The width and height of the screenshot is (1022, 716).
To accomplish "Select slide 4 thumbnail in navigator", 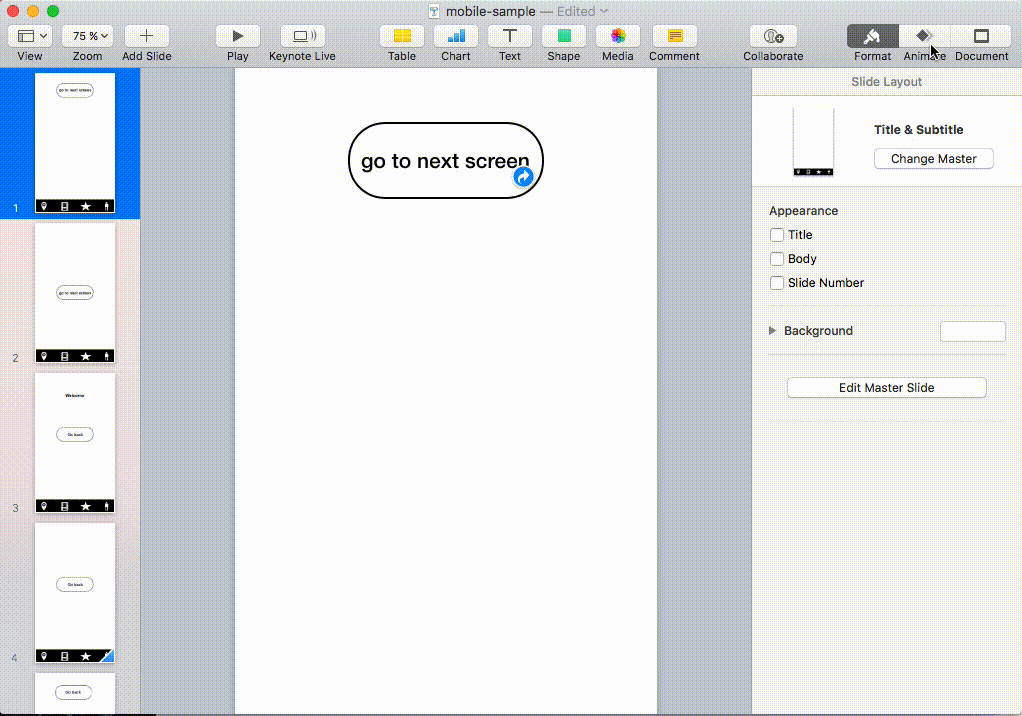I will [x=75, y=593].
